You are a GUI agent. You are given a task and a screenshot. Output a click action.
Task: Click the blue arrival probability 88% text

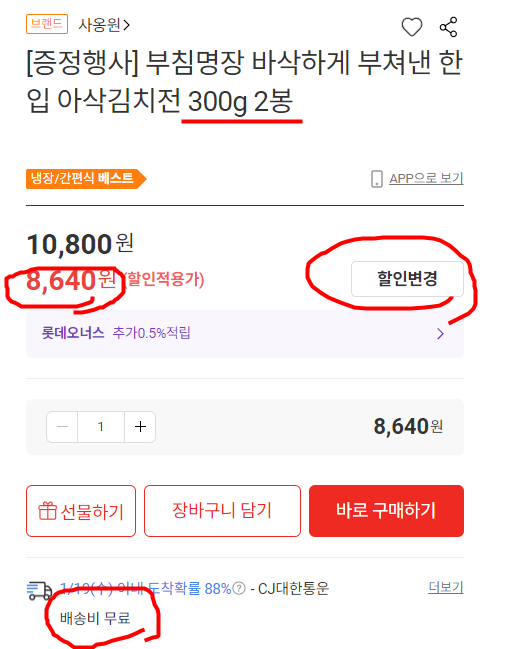tap(146, 588)
